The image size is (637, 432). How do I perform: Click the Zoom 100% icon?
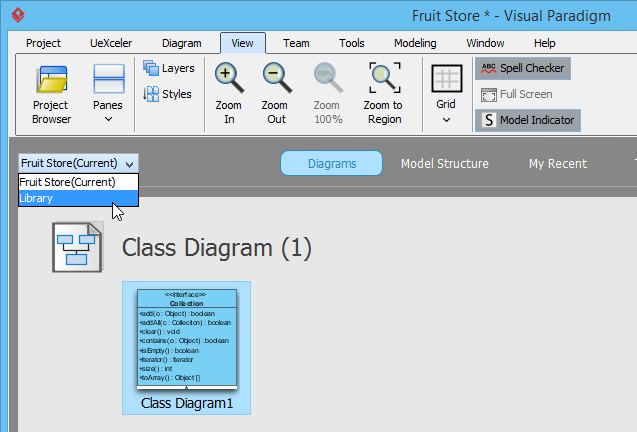[x=328, y=78]
